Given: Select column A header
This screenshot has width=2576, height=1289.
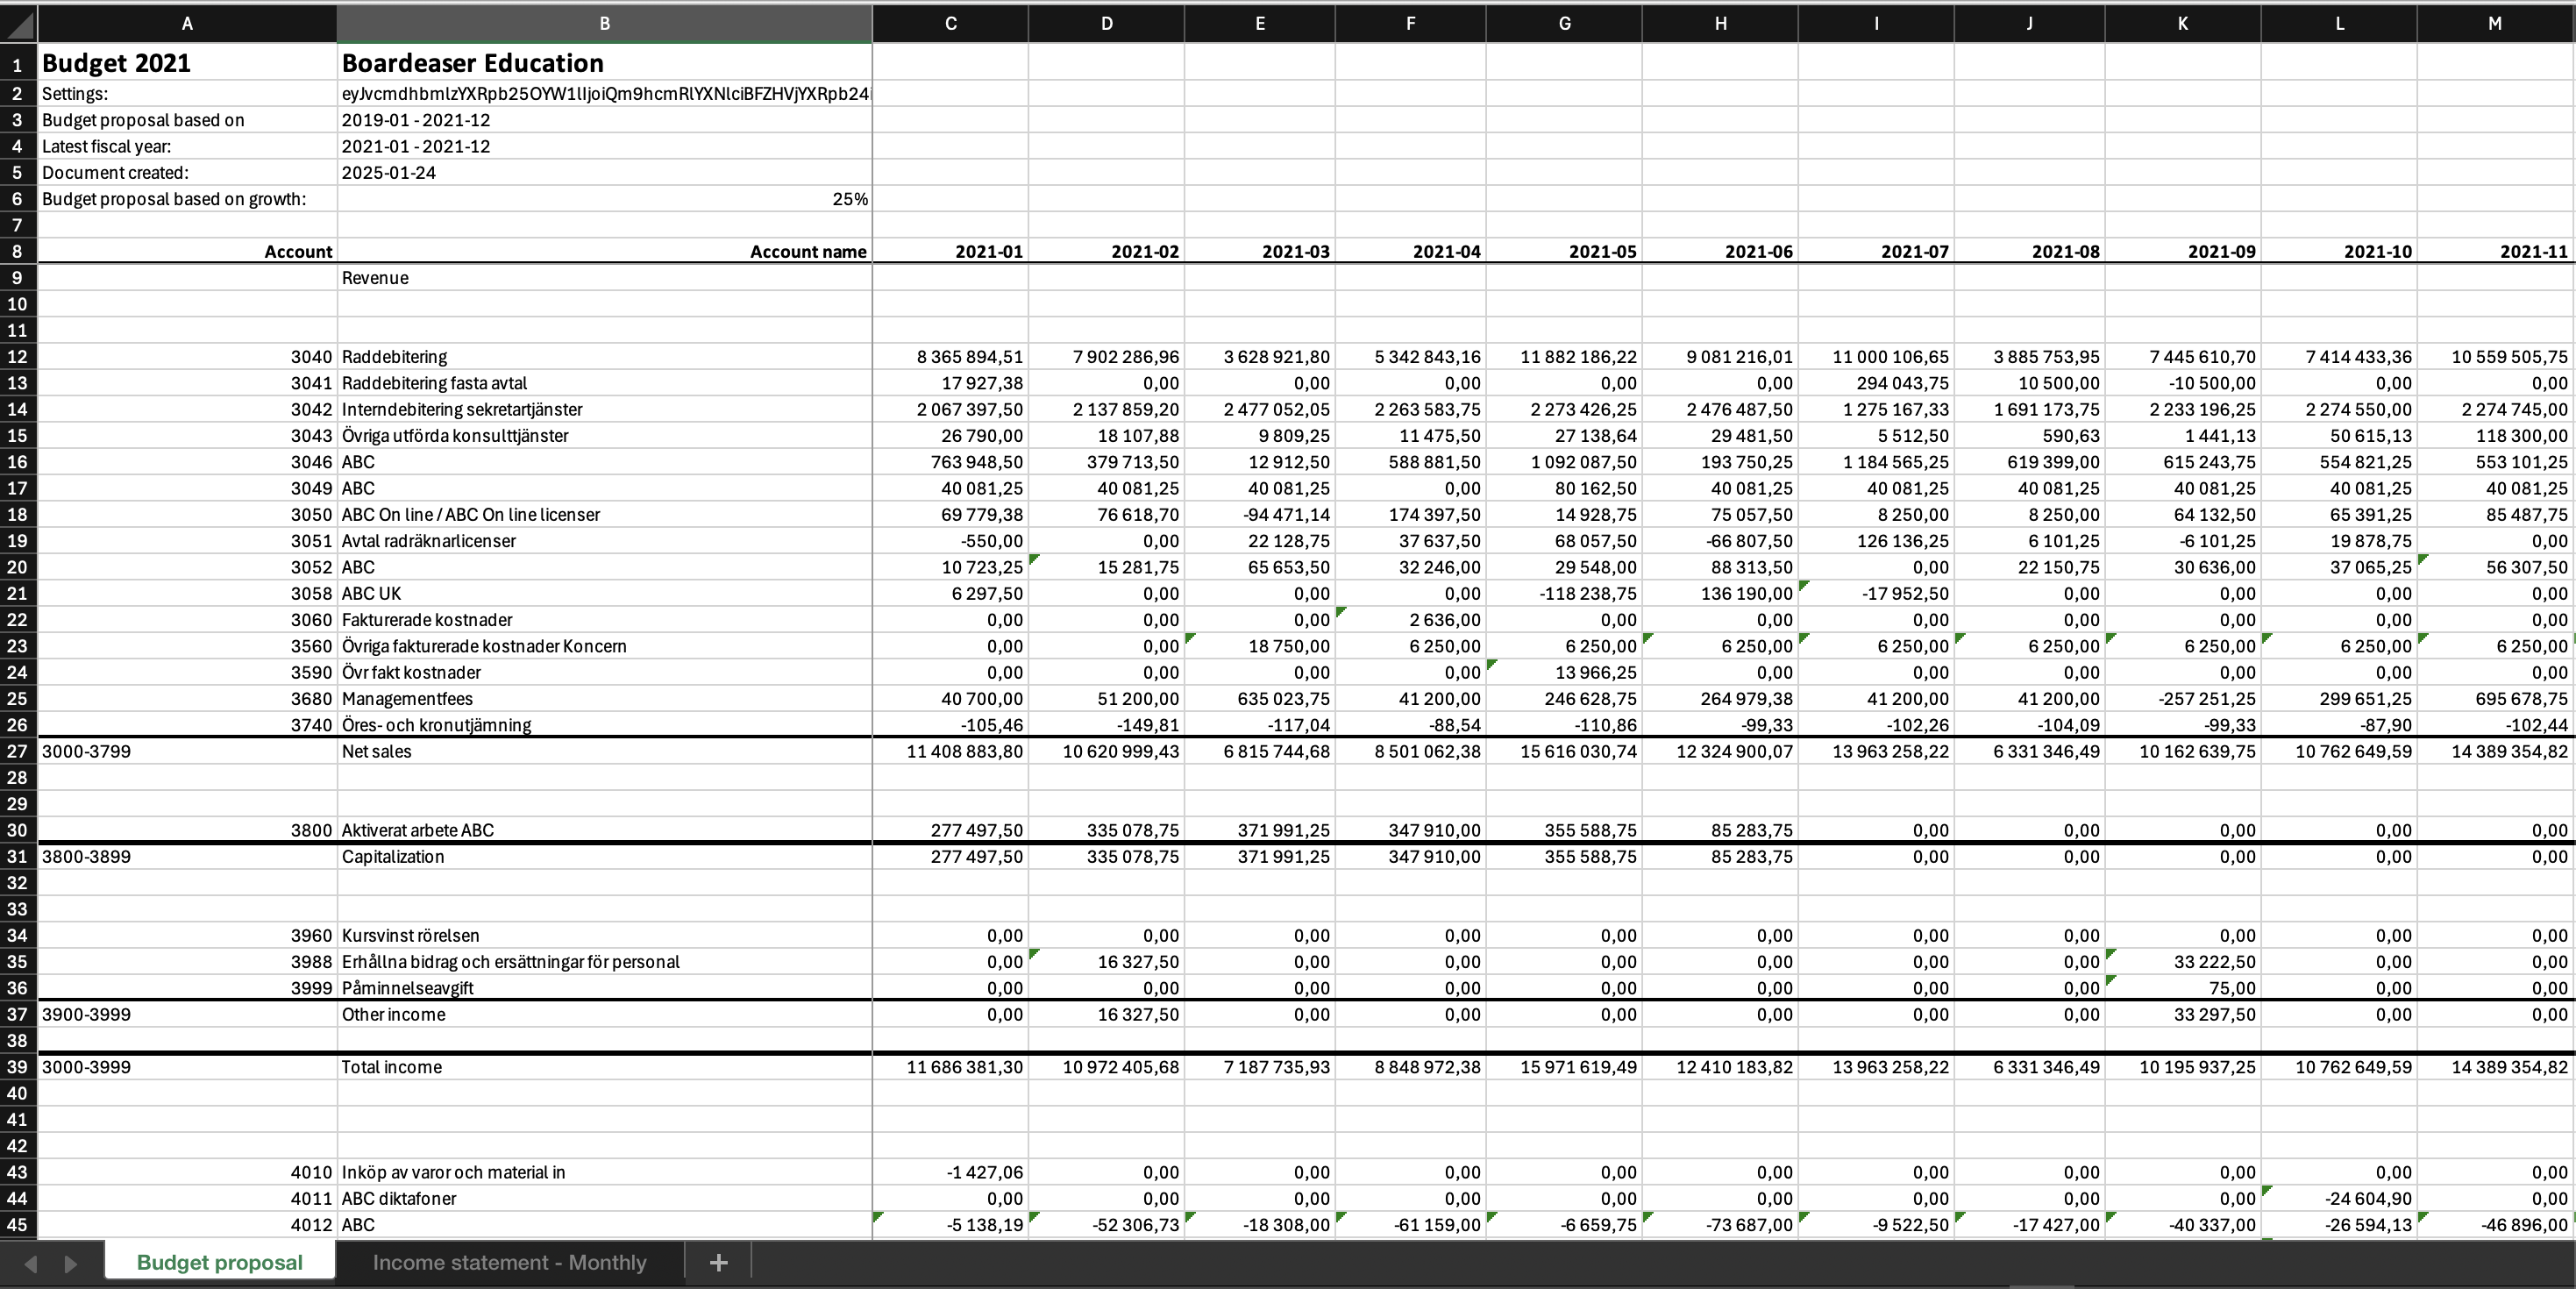Looking at the screenshot, I should [x=187, y=23].
